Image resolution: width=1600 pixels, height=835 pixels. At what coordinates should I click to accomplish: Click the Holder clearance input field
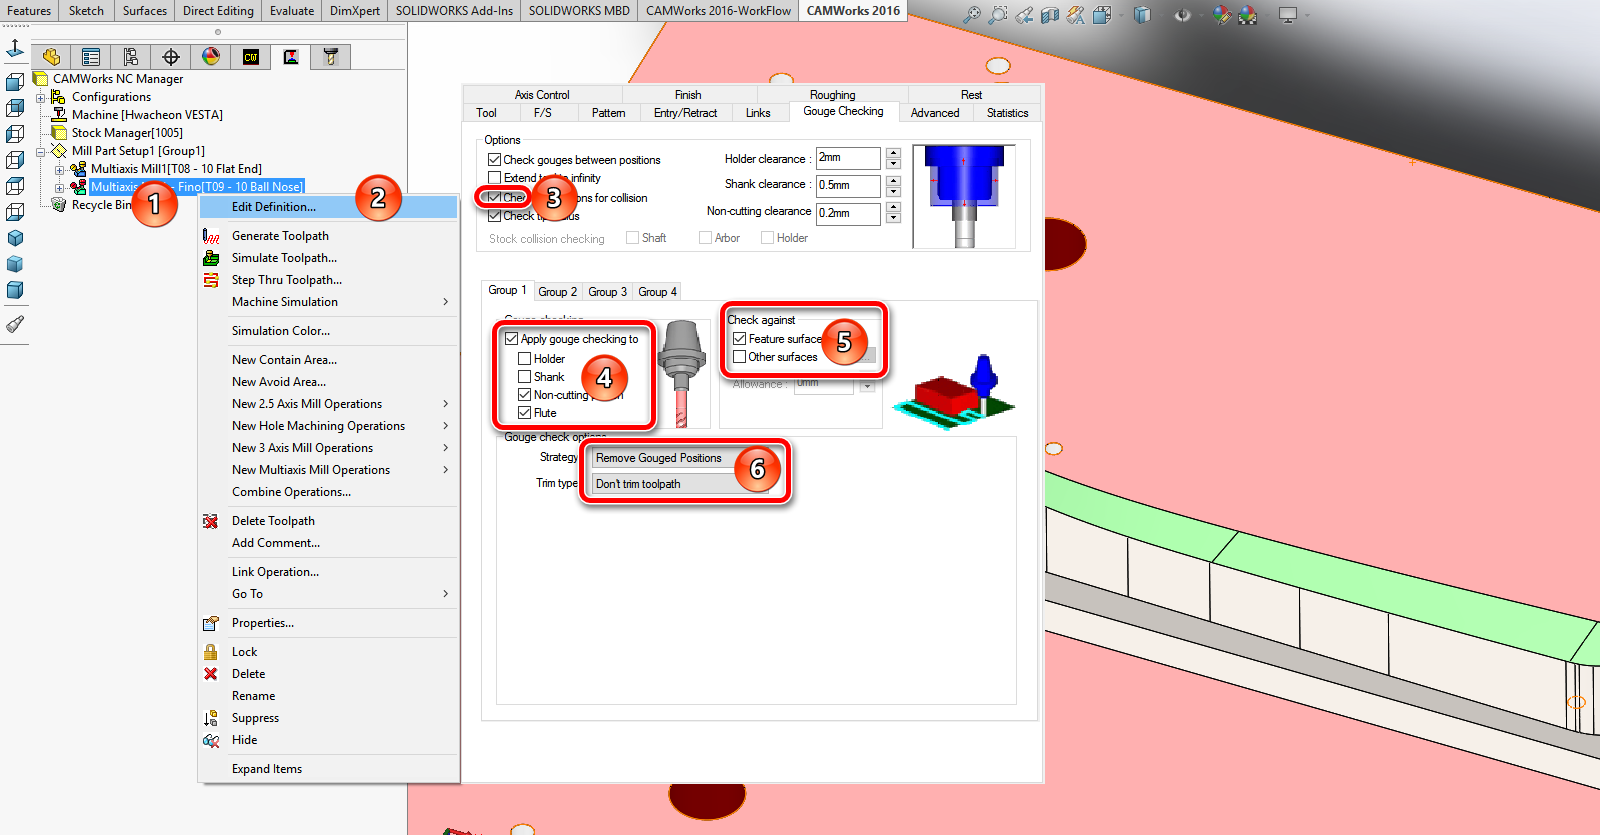pos(847,158)
